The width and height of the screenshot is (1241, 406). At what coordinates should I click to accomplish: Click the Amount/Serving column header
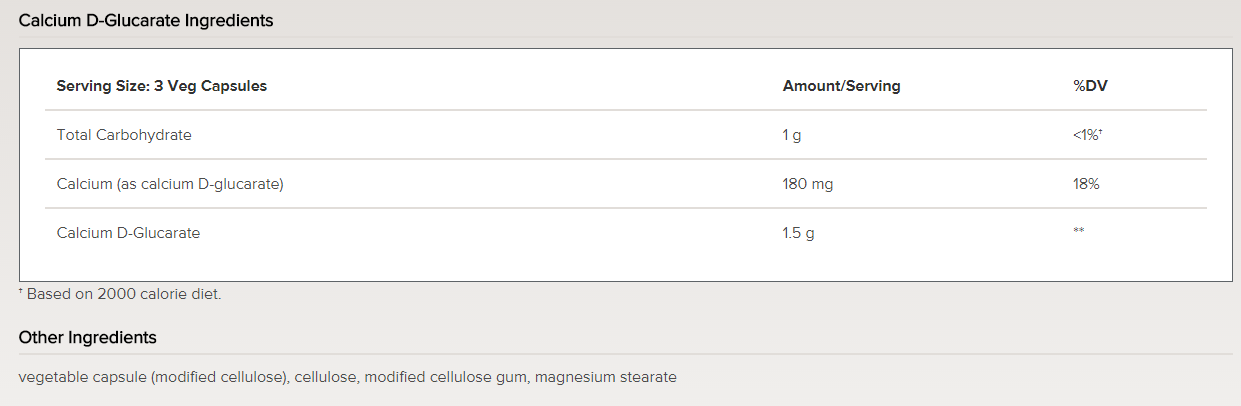pos(841,86)
